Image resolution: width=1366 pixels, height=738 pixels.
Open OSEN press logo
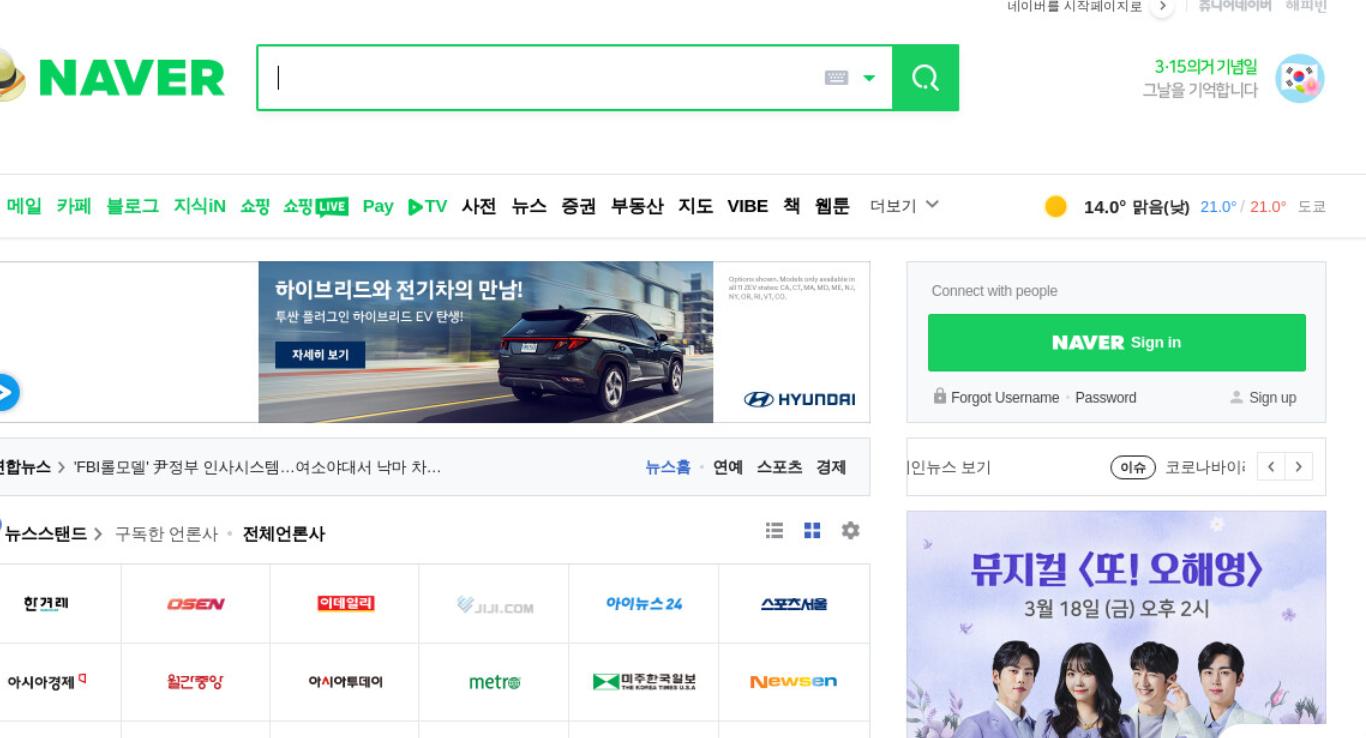pyautogui.click(x=196, y=604)
